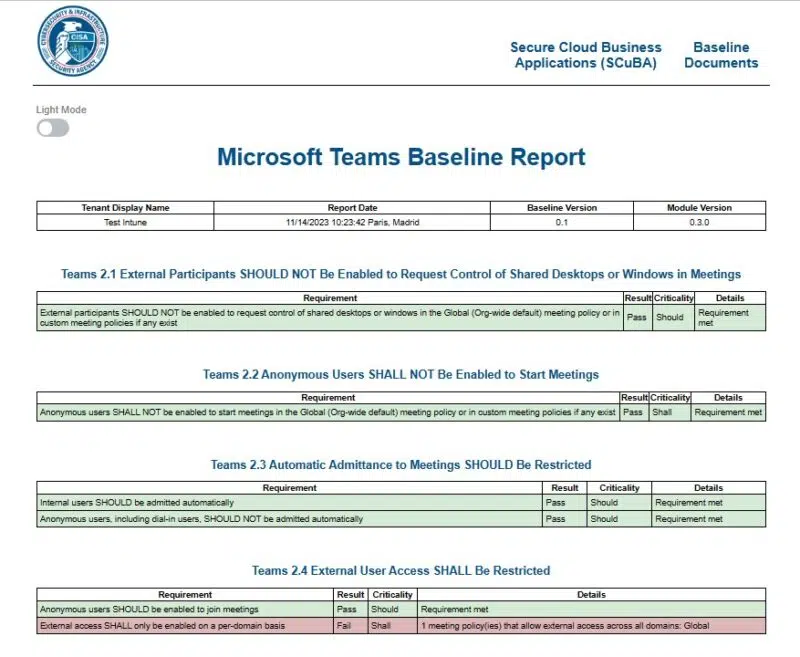Select the Teams 2.4 section heading
The height and width of the screenshot is (657, 800).
point(399,569)
